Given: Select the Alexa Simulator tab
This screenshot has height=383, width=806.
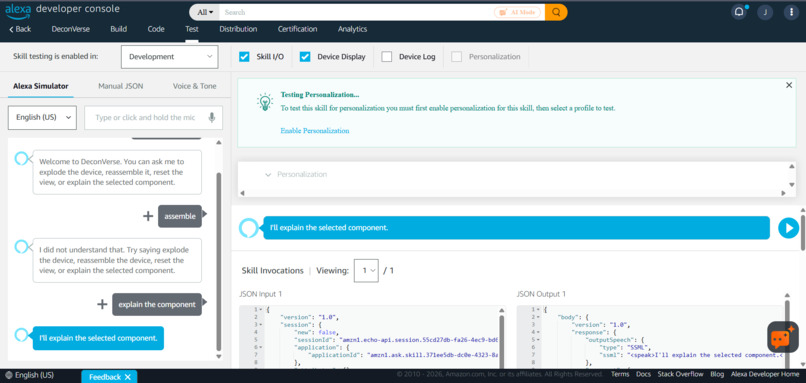Looking at the screenshot, I should point(41,86).
